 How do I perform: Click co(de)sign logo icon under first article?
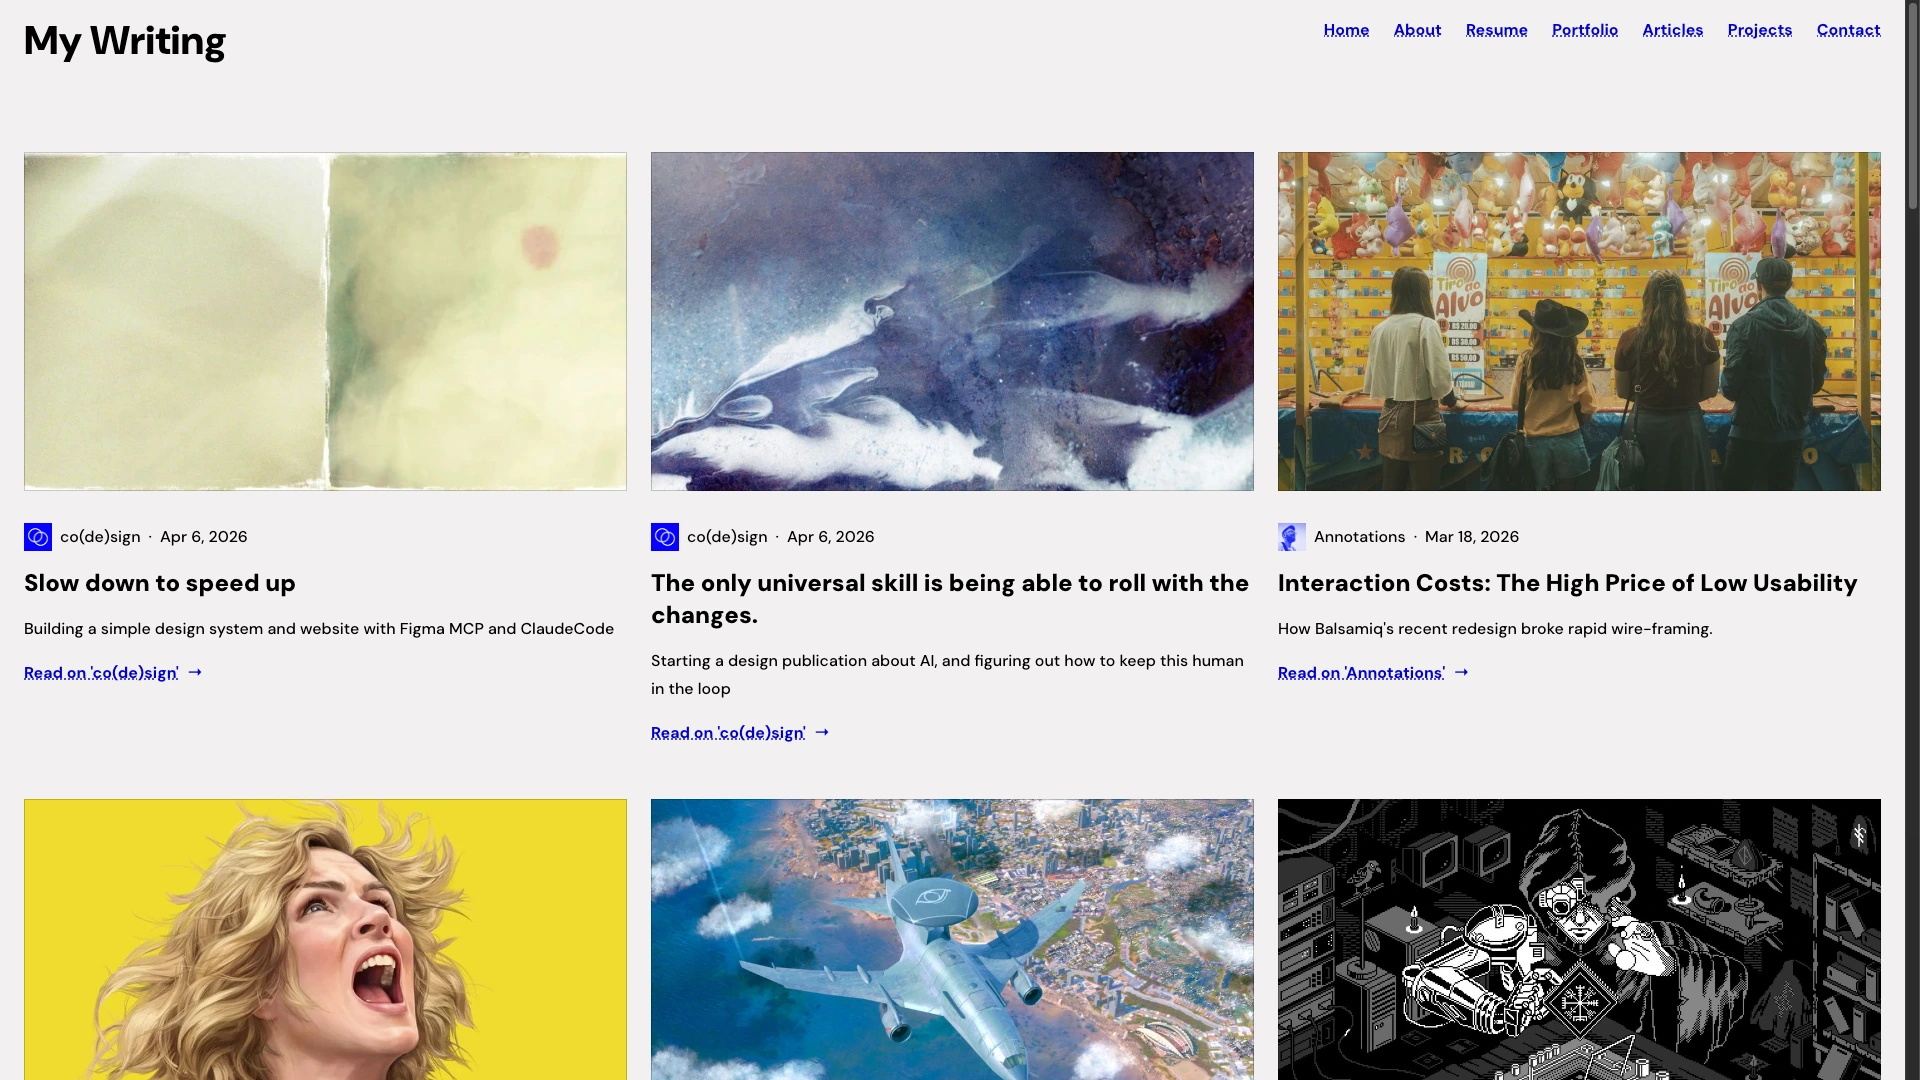click(x=38, y=537)
